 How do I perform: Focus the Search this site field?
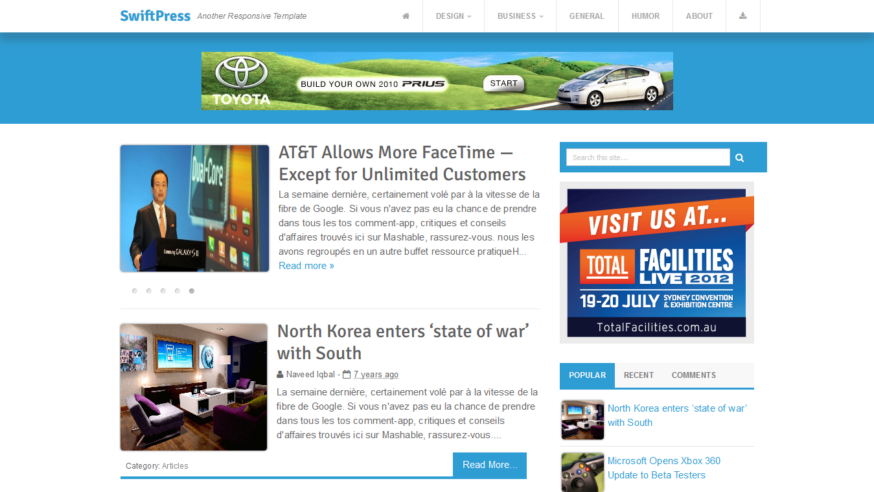(648, 157)
